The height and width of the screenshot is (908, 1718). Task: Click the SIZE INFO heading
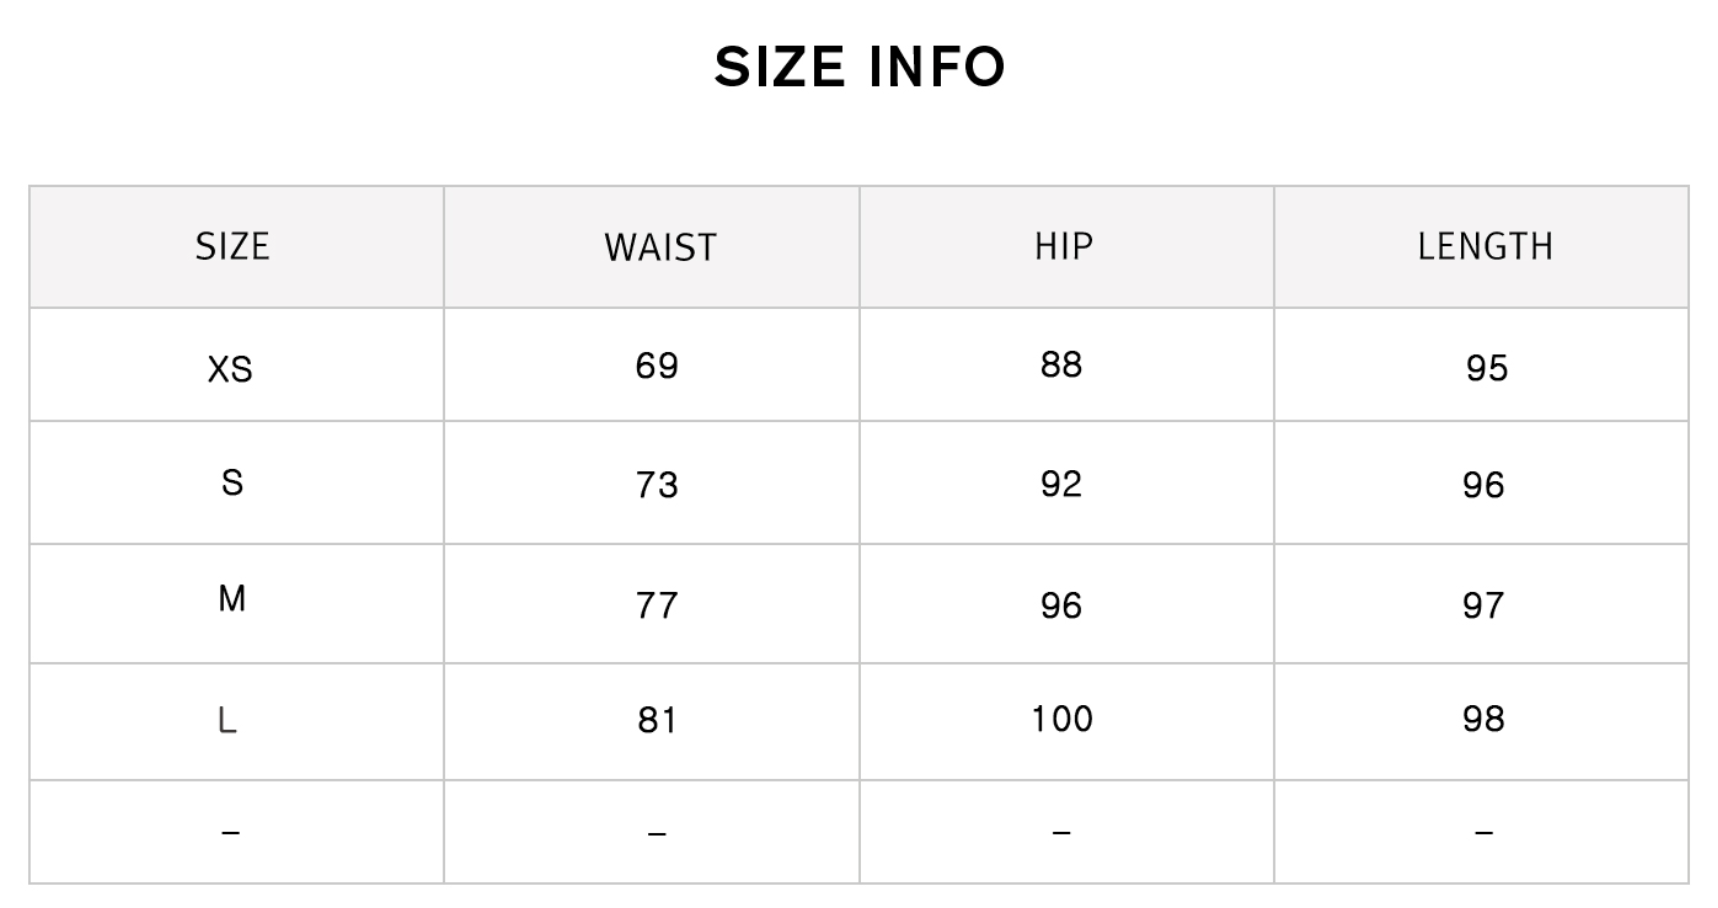pos(859,67)
